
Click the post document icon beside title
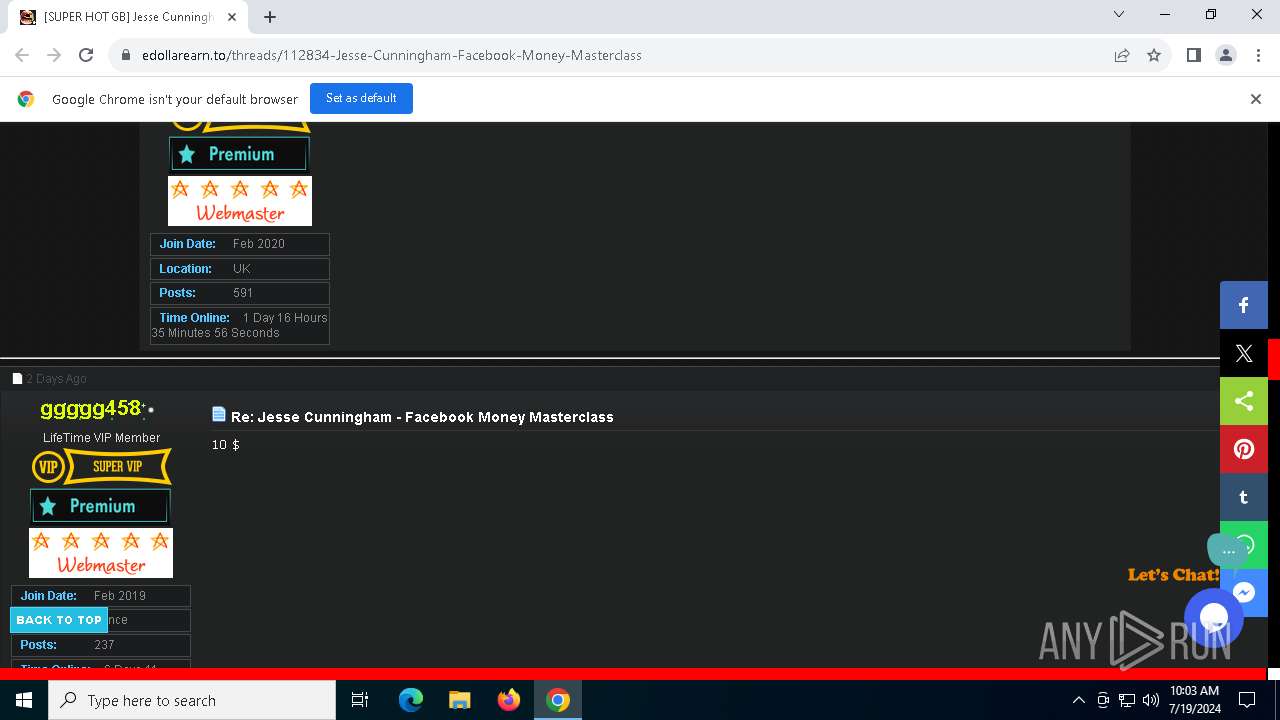219,414
